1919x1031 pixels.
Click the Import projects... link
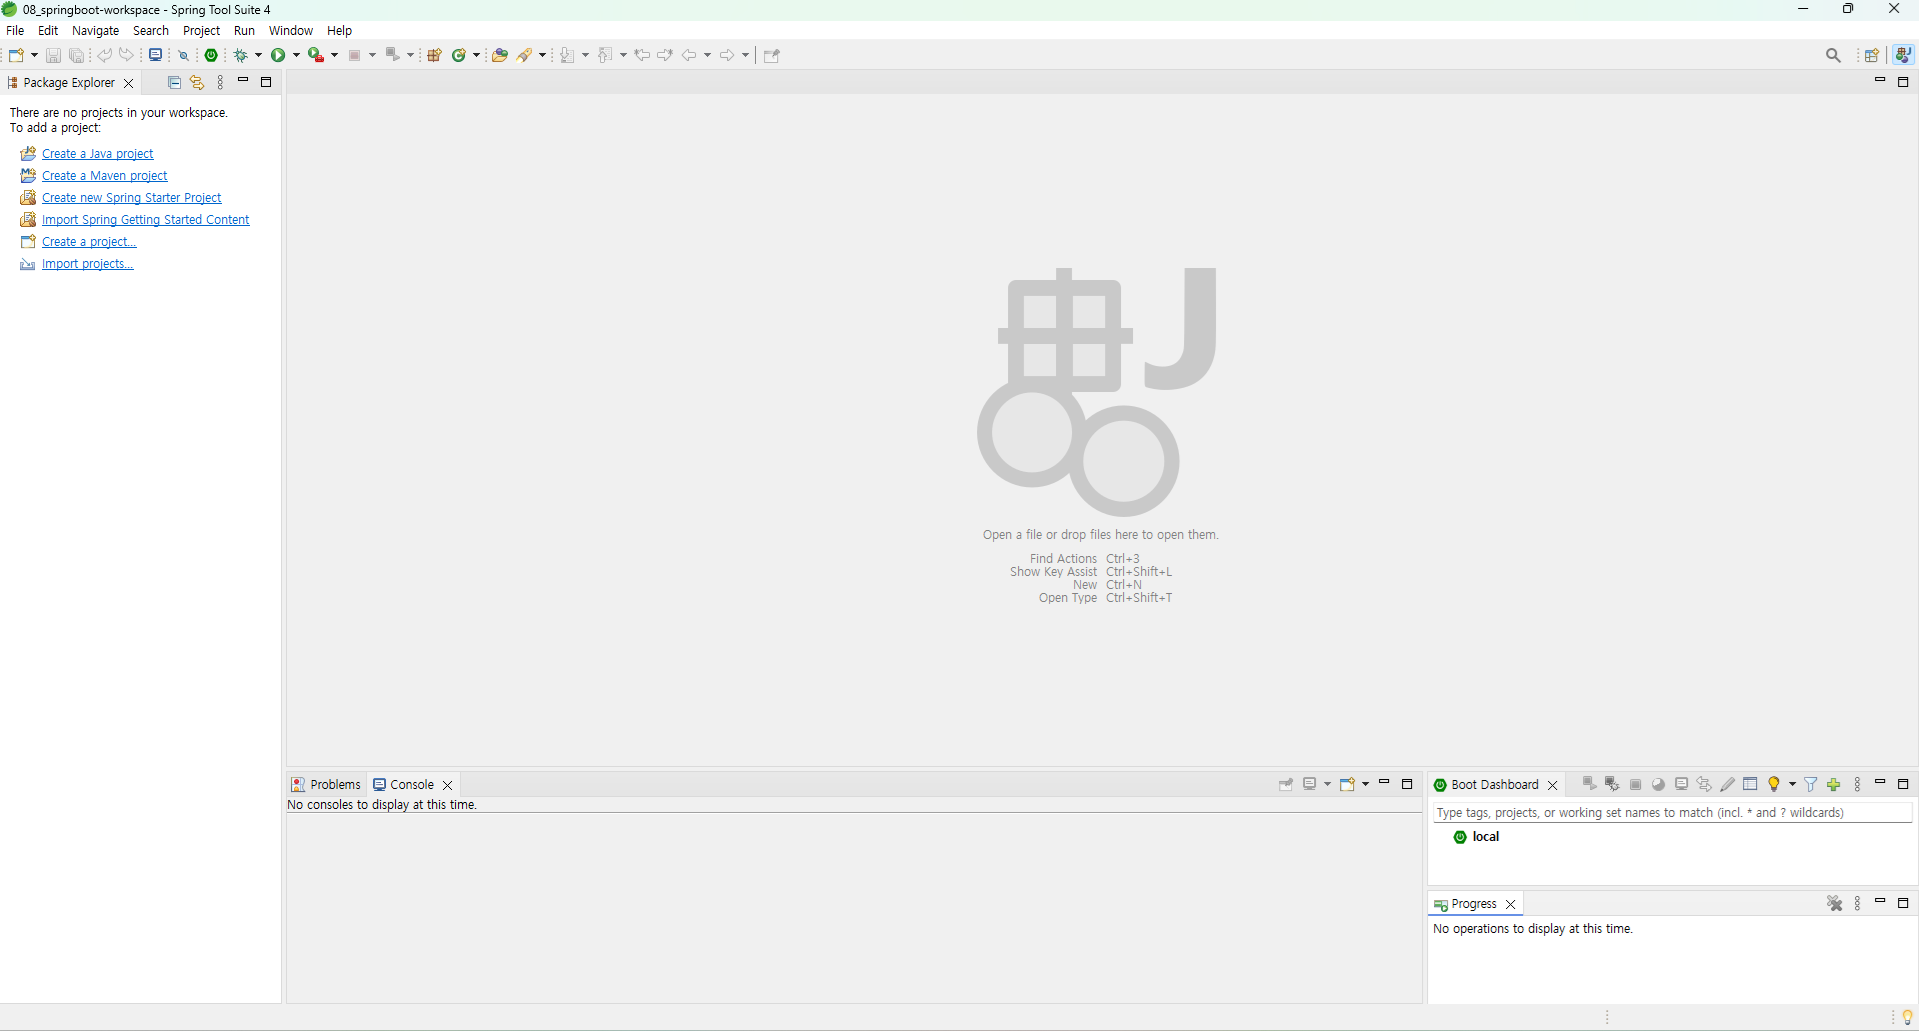point(87,264)
